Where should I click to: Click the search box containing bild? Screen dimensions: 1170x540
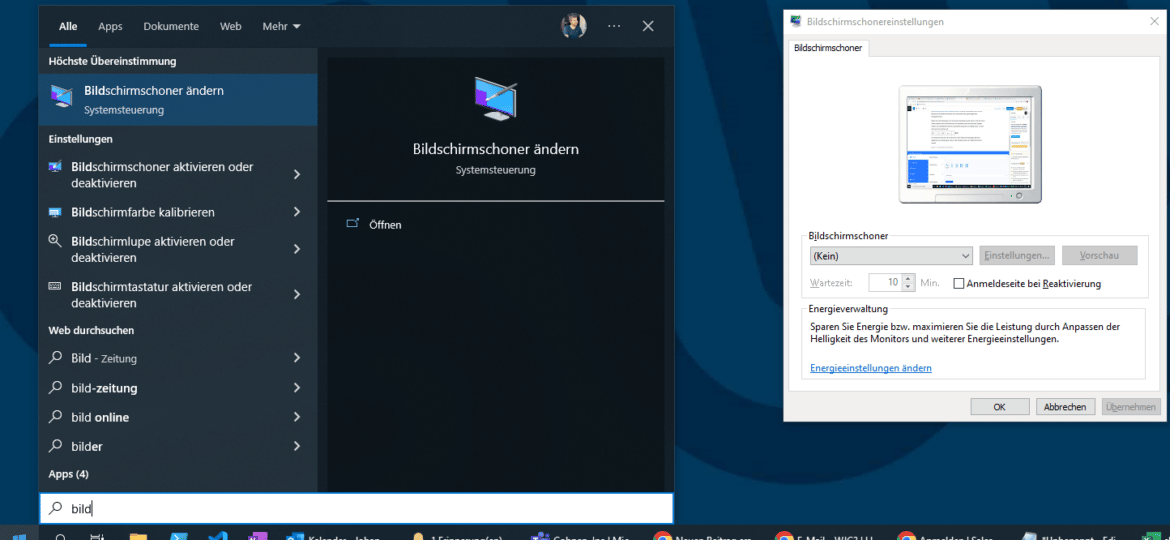(356, 509)
